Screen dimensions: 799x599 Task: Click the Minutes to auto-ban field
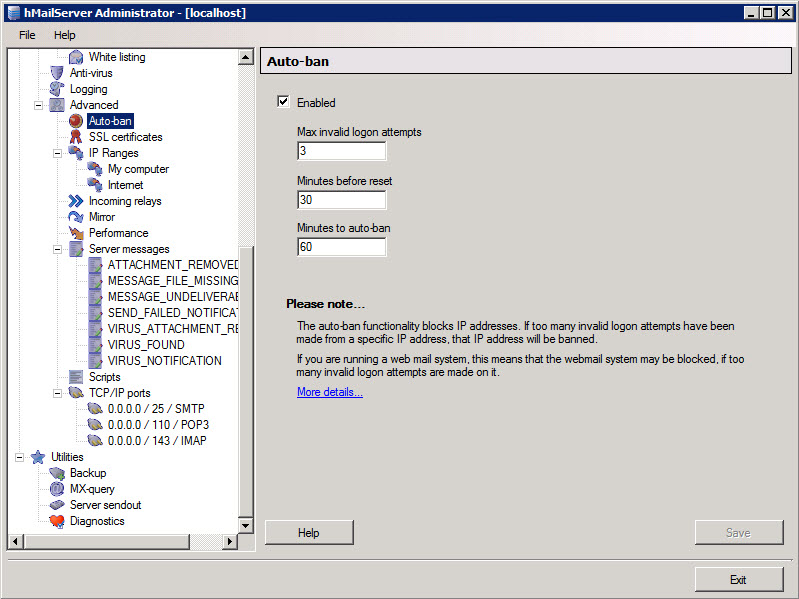click(x=341, y=247)
